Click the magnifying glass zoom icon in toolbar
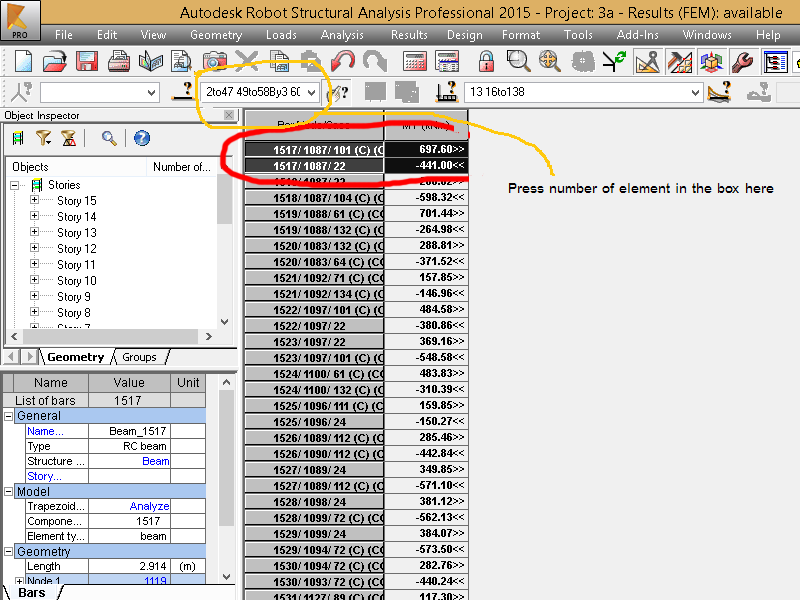The width and height of the screenshot is (800, 600). click(518, 62)
